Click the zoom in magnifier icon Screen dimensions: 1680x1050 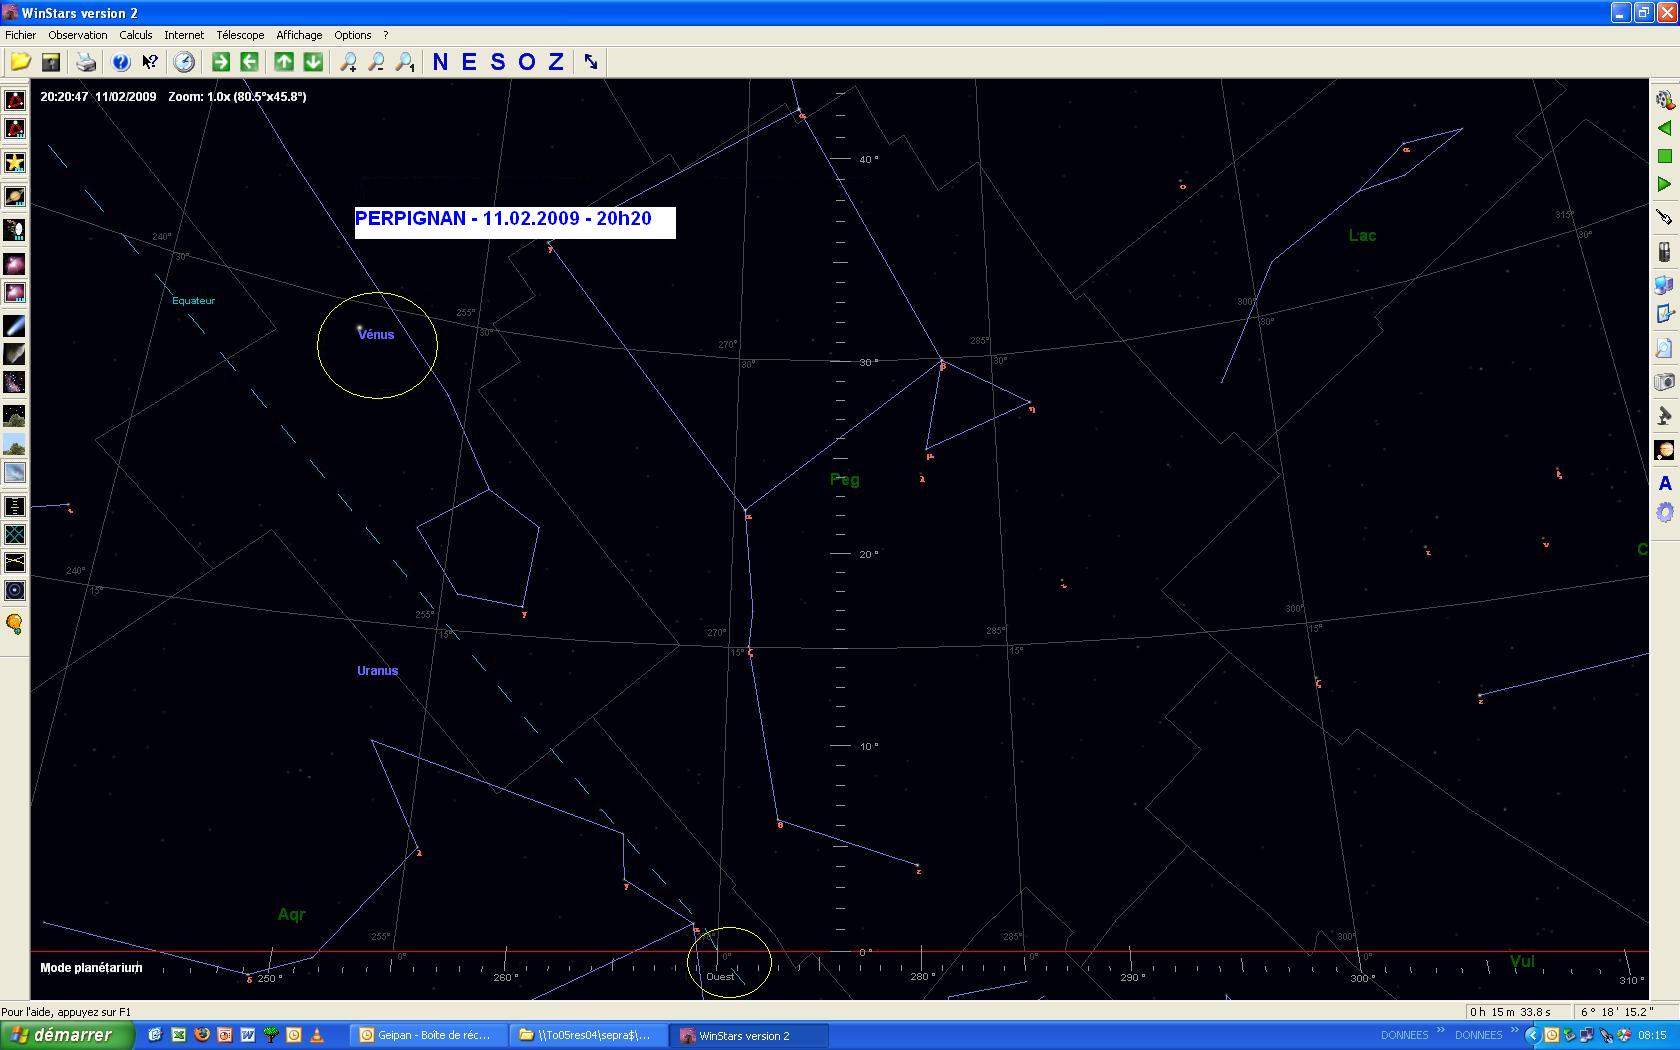(348, 62)
